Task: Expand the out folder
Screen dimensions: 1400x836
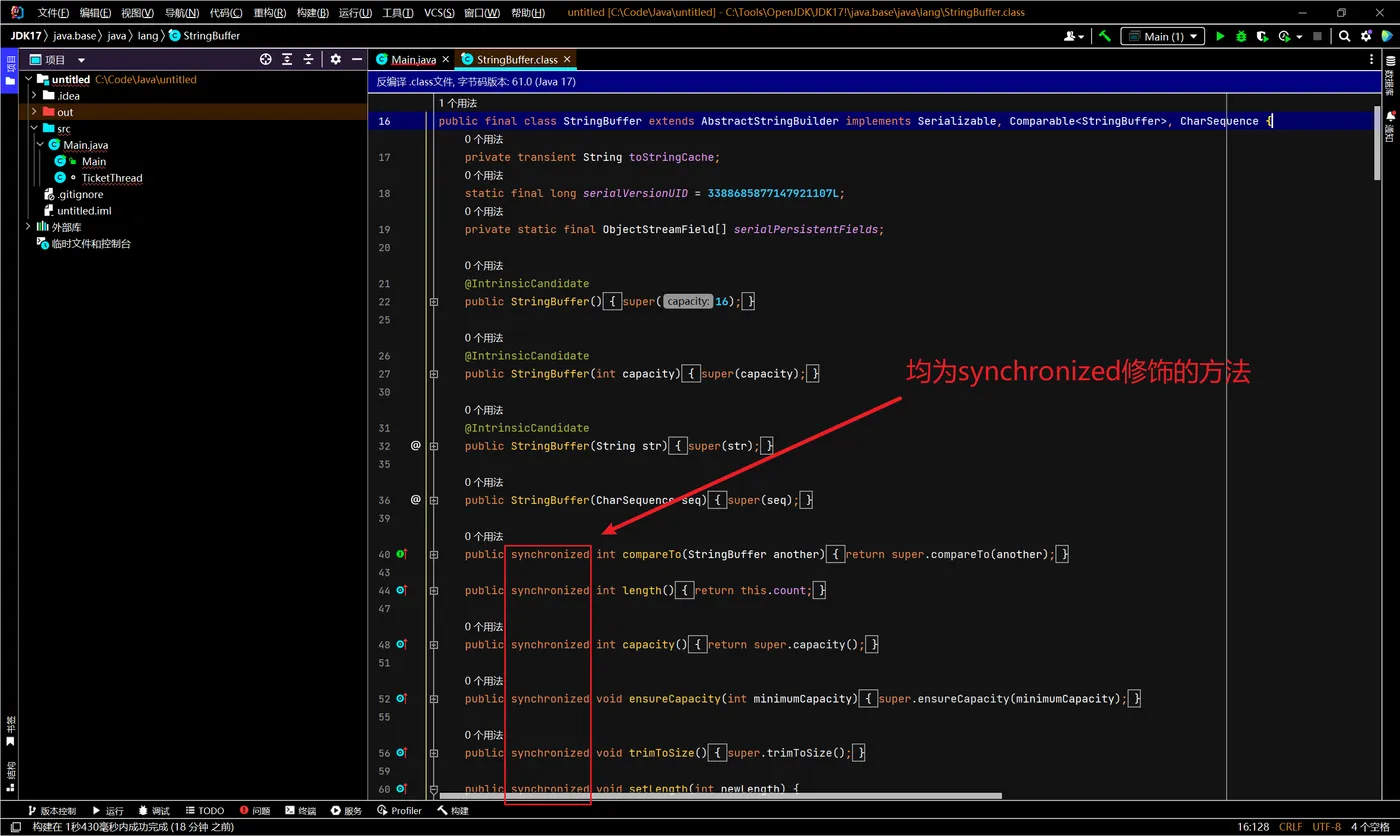Action: (34, 112)
